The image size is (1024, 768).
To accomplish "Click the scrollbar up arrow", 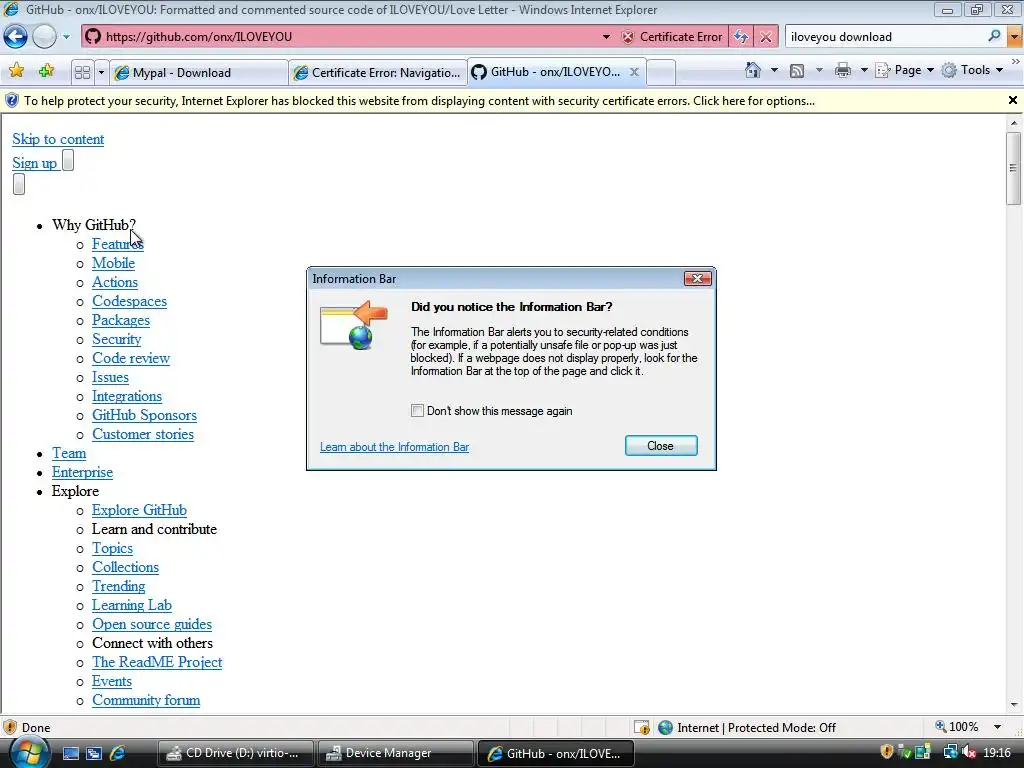I will [x=1014, y=123].
